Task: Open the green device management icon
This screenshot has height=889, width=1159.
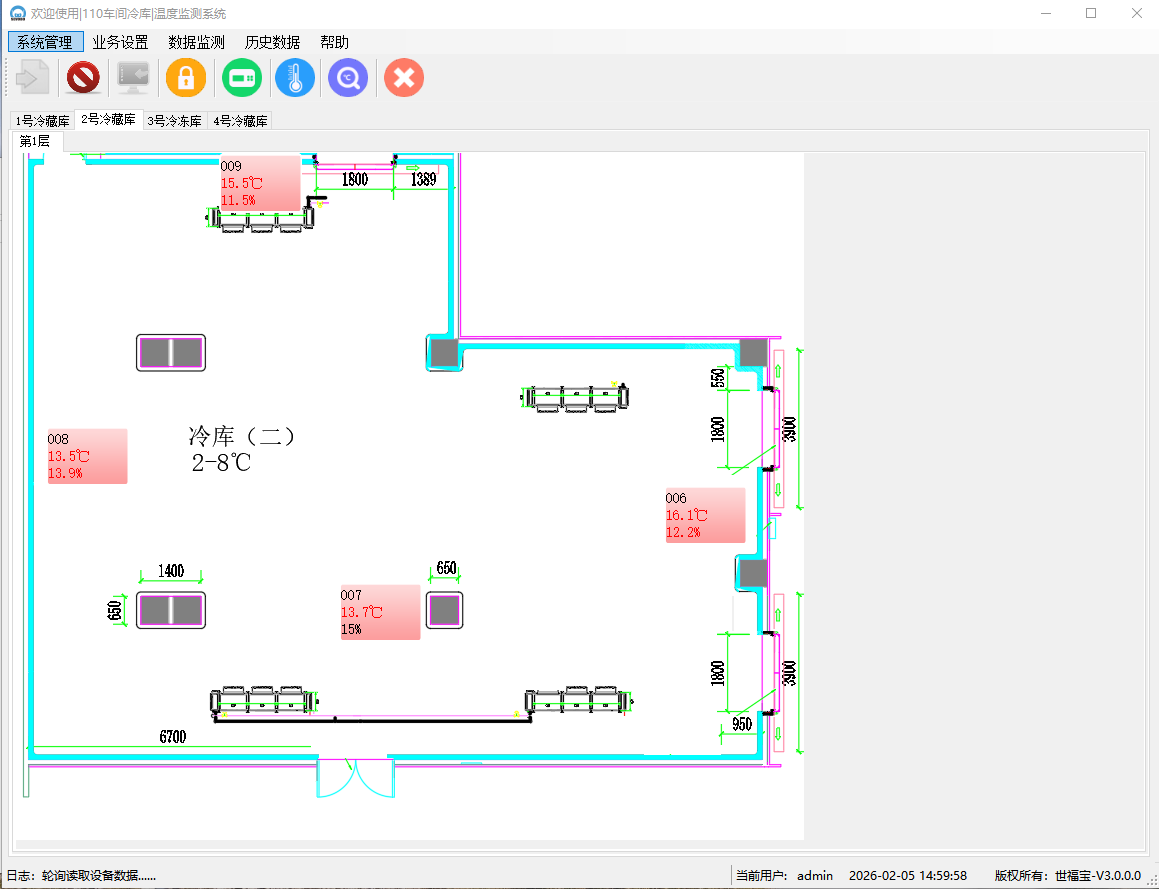Action: point(241,77)
